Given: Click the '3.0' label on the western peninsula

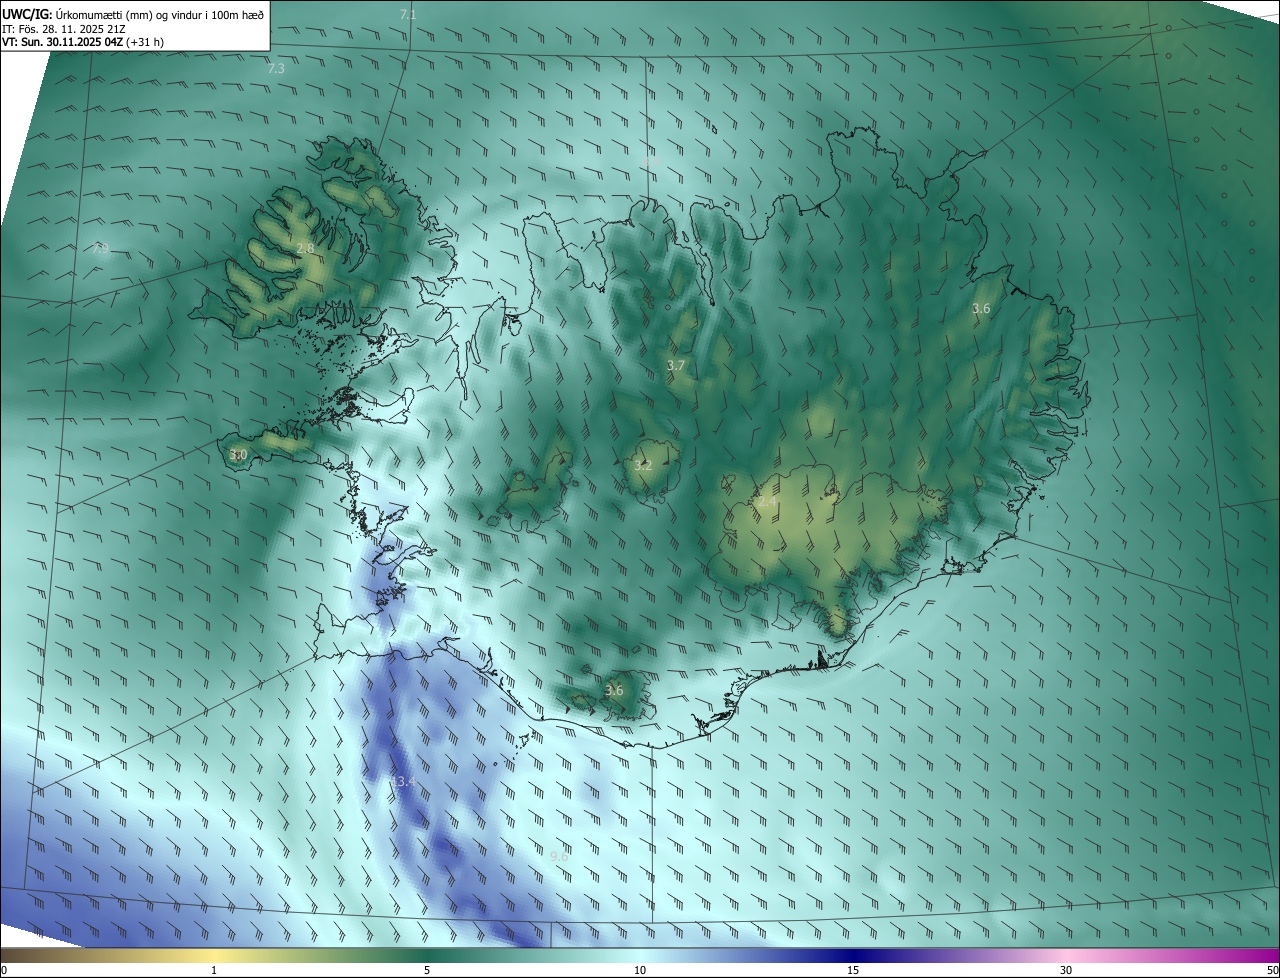Looking at the screenshot, I should point(238,455).
